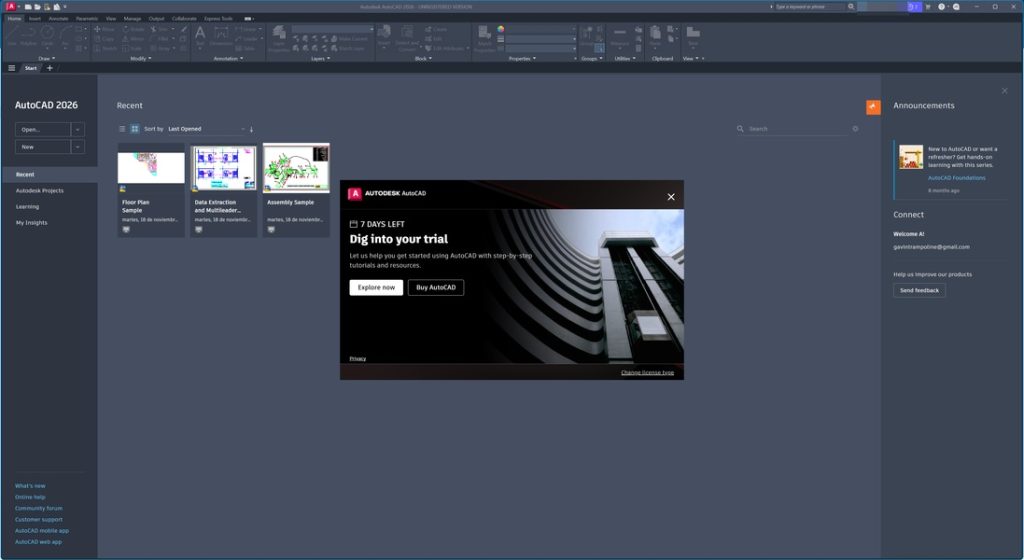Select the Home ribbon tab
Viewport: 1024px width, 560px height.
14,18
